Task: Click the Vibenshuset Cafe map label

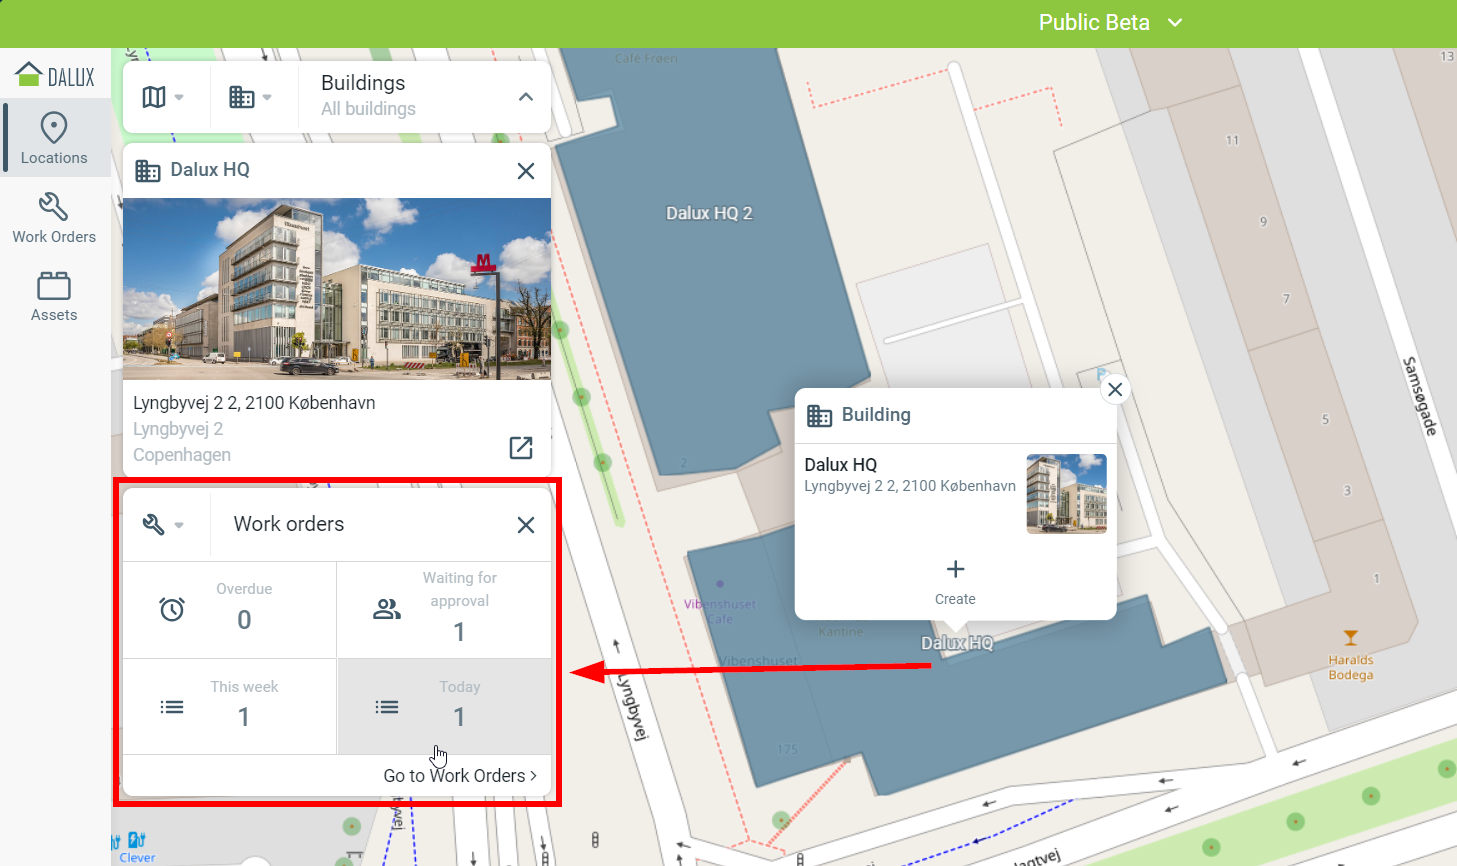Action: click(720, 611)
